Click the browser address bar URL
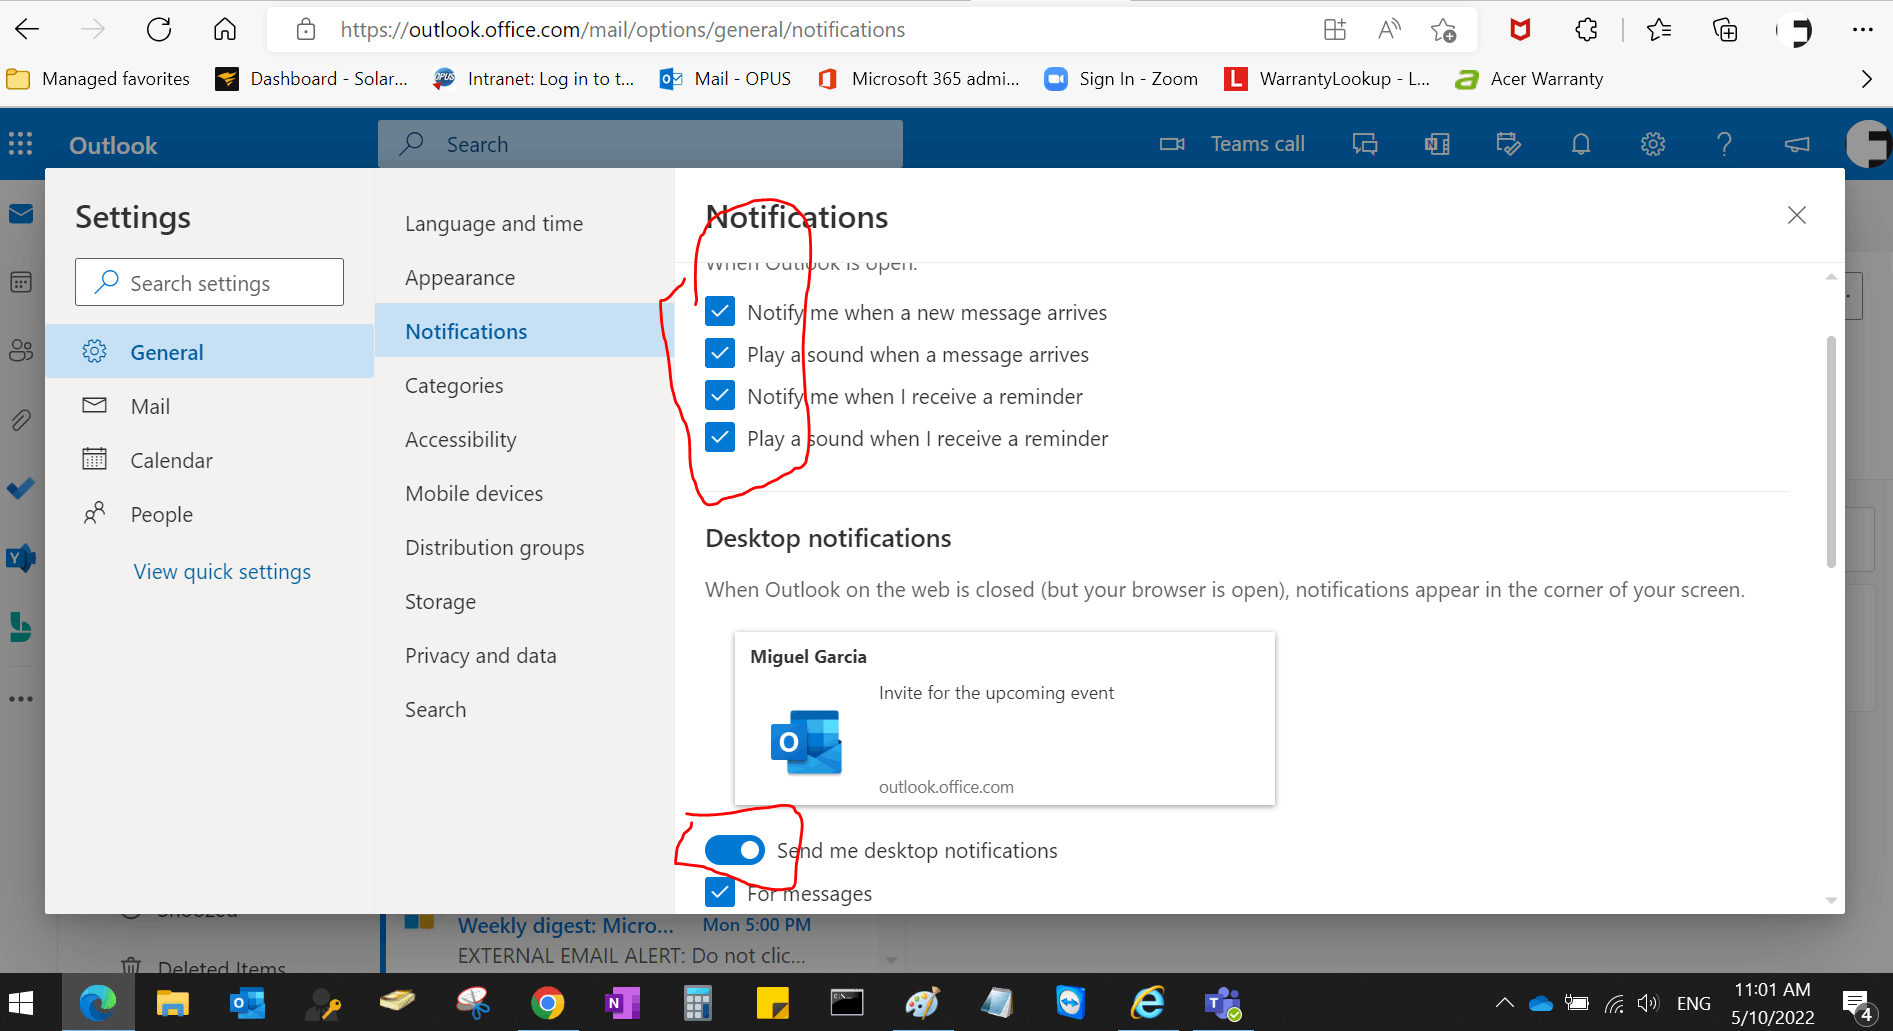This screenshot has width=1893, height=1031. coord(622,30)
